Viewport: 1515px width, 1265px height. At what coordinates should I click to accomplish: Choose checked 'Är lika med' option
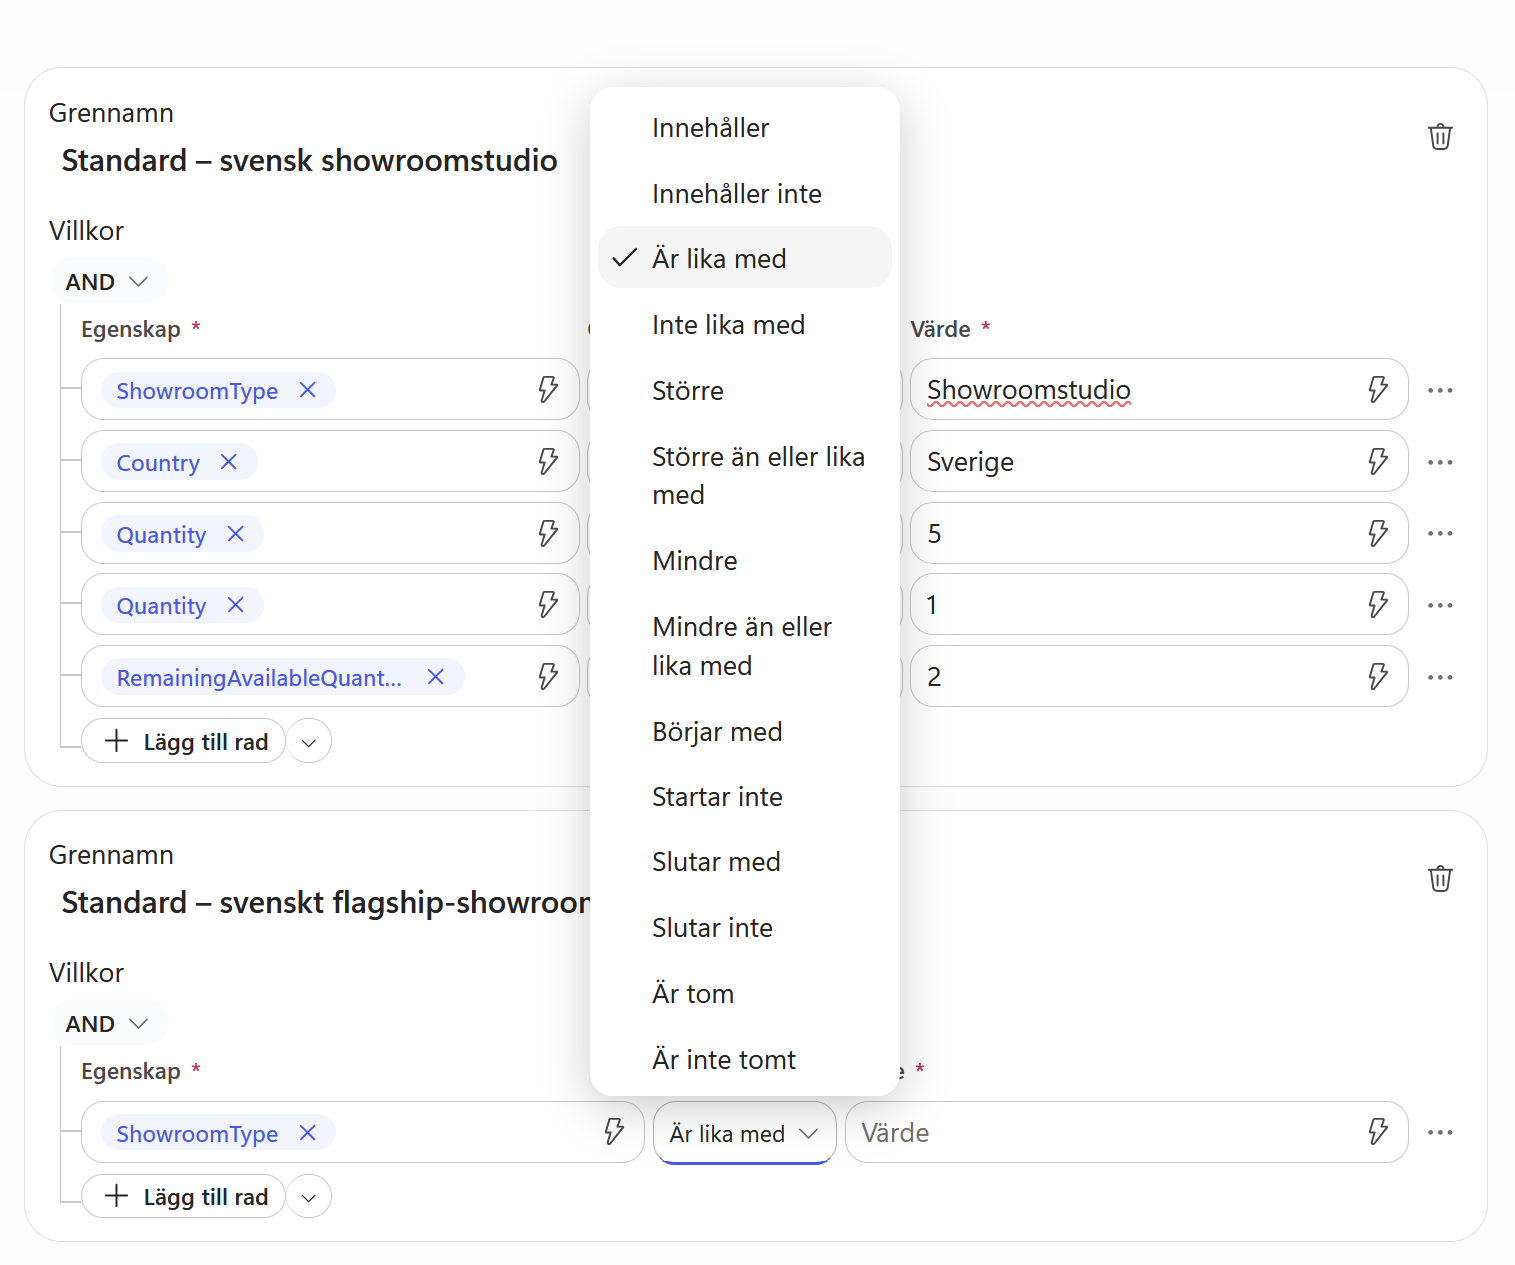coord(745,258)
